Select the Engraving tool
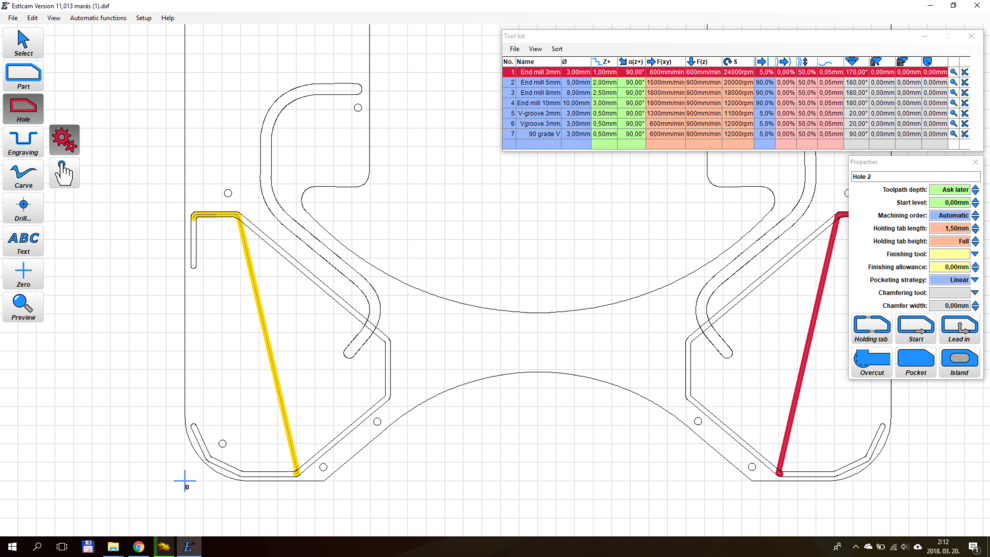990x557 pixels. 23,142
